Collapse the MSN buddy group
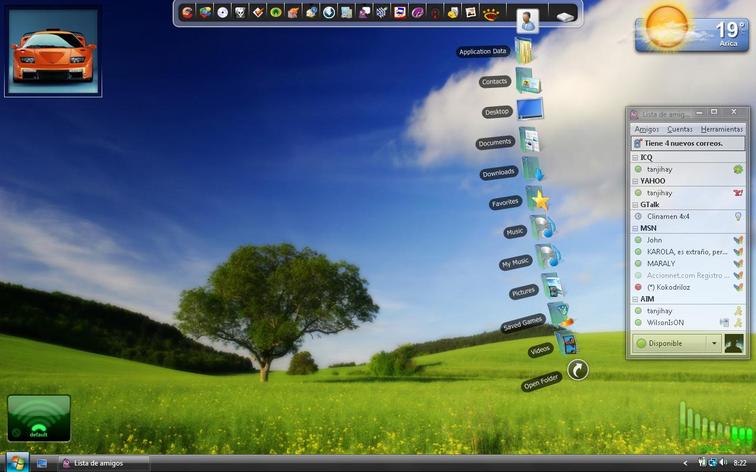756x472 pixels. pyautogui.click(x=635, y=229)
